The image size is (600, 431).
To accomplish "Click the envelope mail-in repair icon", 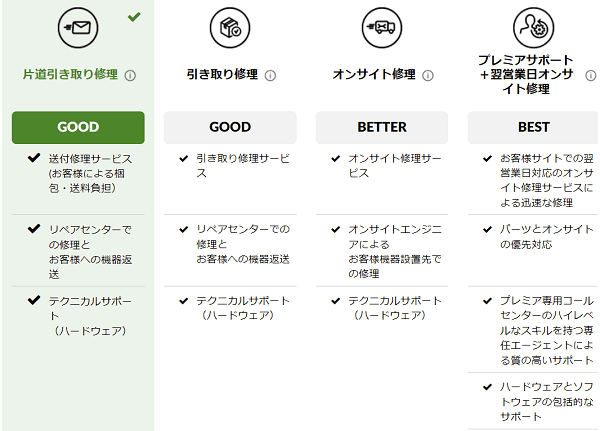I will point(78,28).
